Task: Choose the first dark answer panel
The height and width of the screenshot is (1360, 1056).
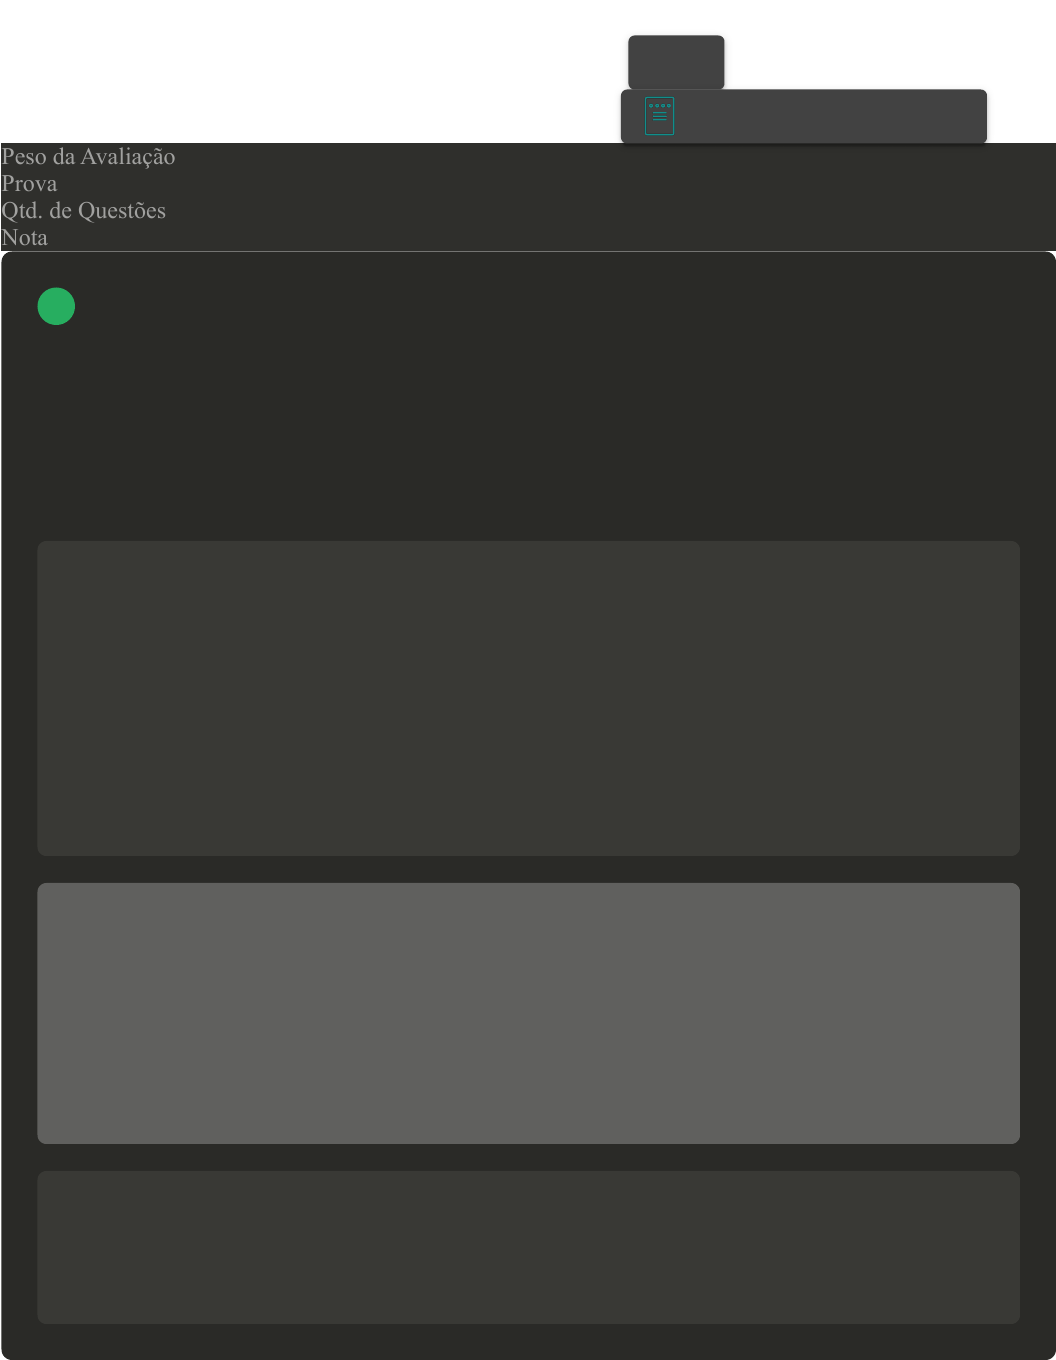Action: point(528,698)
